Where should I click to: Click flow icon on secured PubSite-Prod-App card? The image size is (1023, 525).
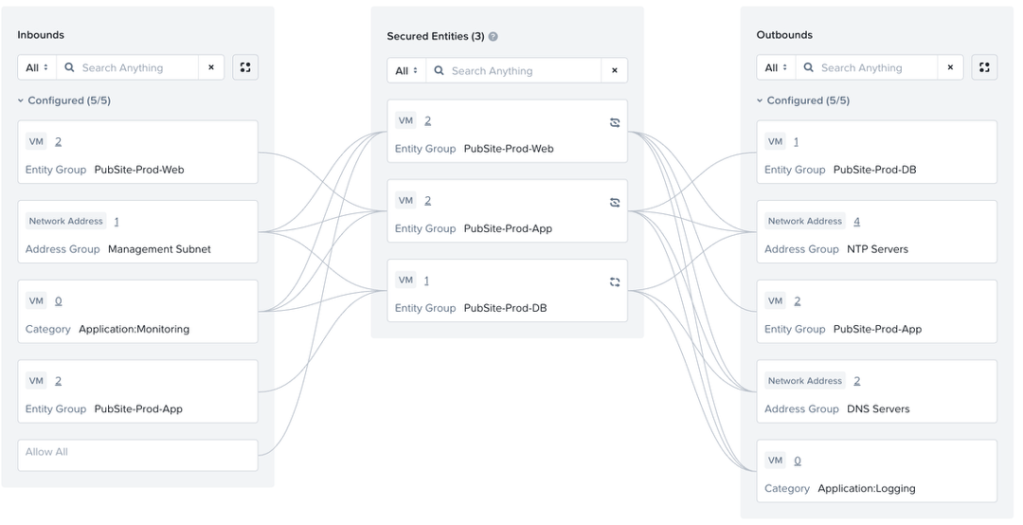click(615, 201)
